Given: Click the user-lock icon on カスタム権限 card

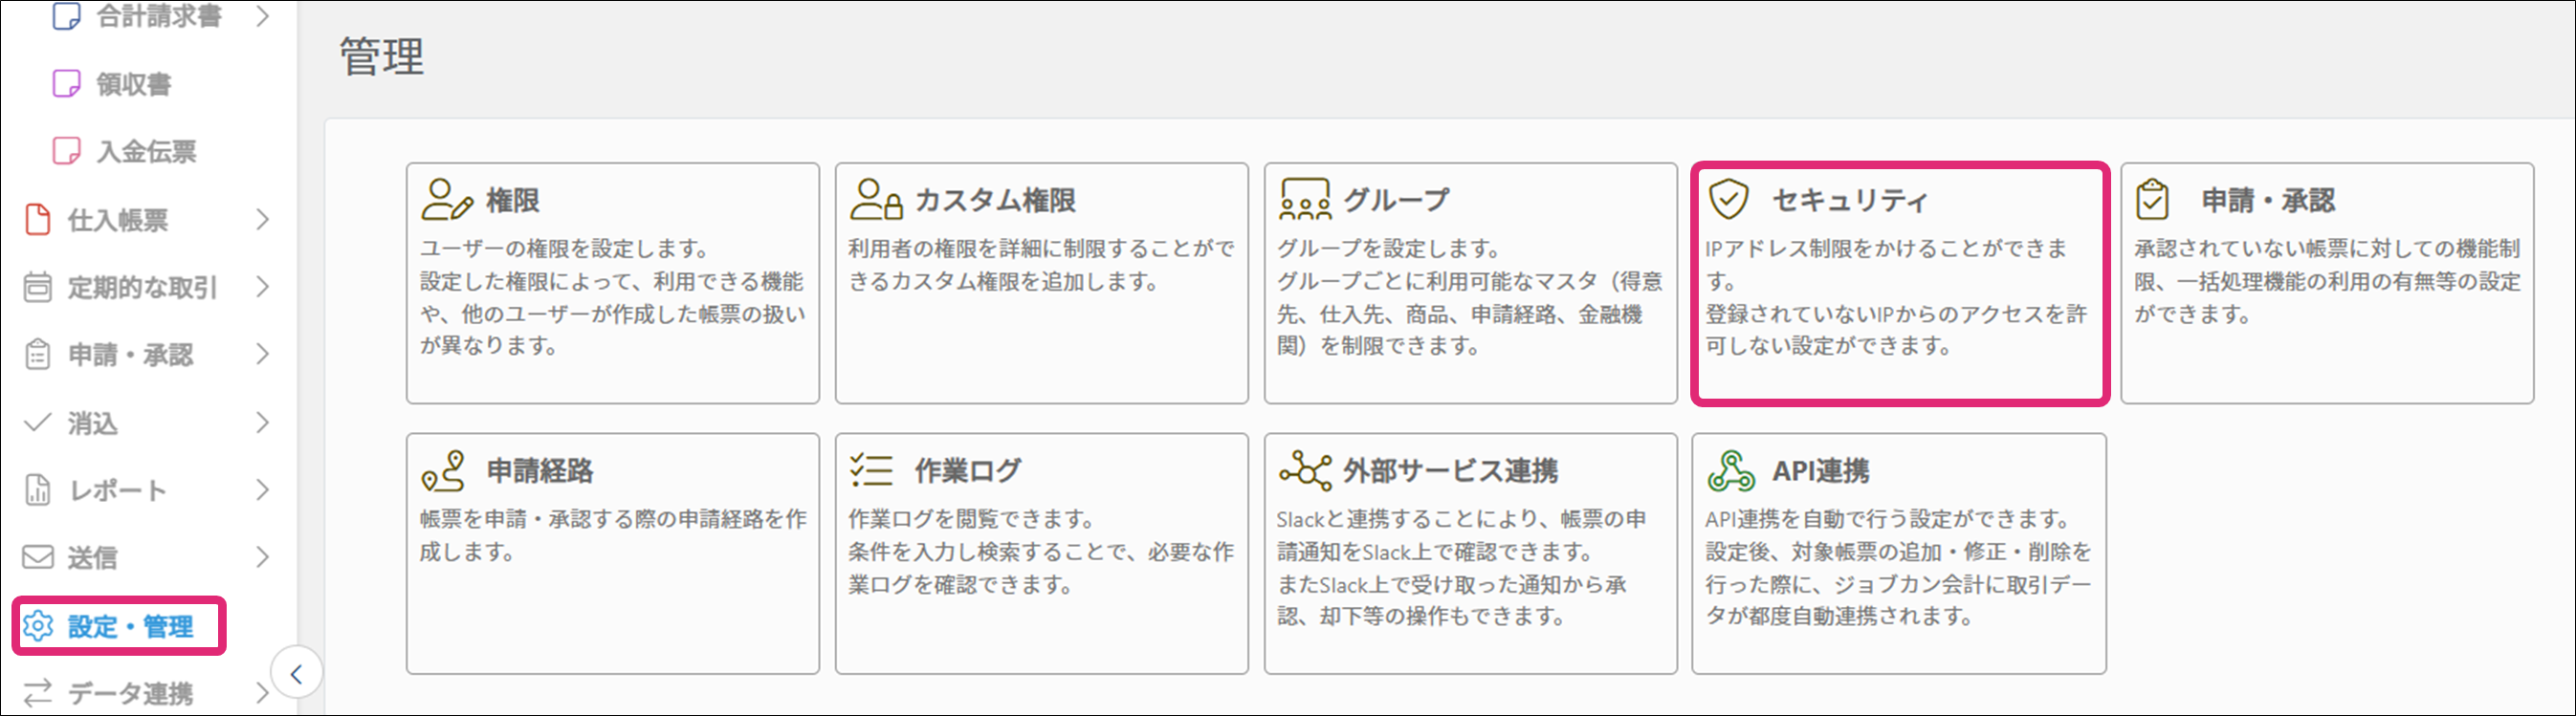Looking at the screenshot, I should coord(875,199).
